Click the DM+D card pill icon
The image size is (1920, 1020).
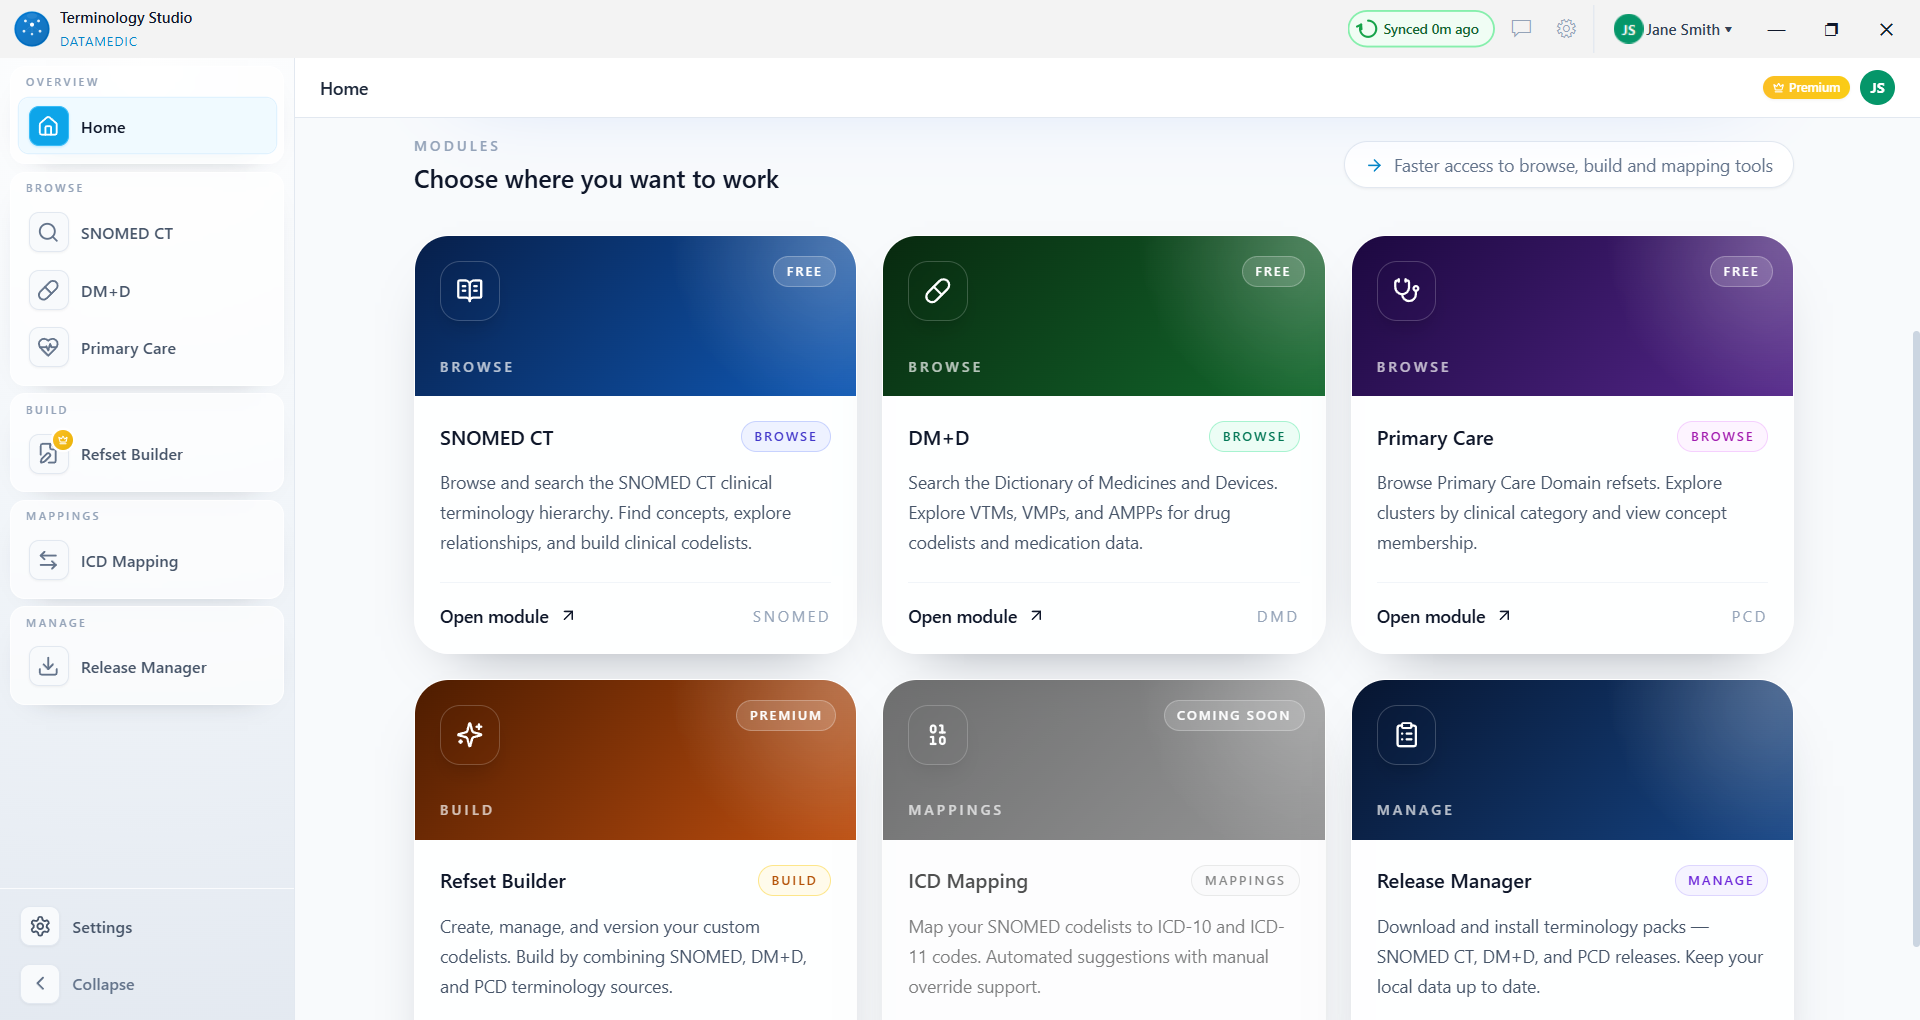[938, 291]
